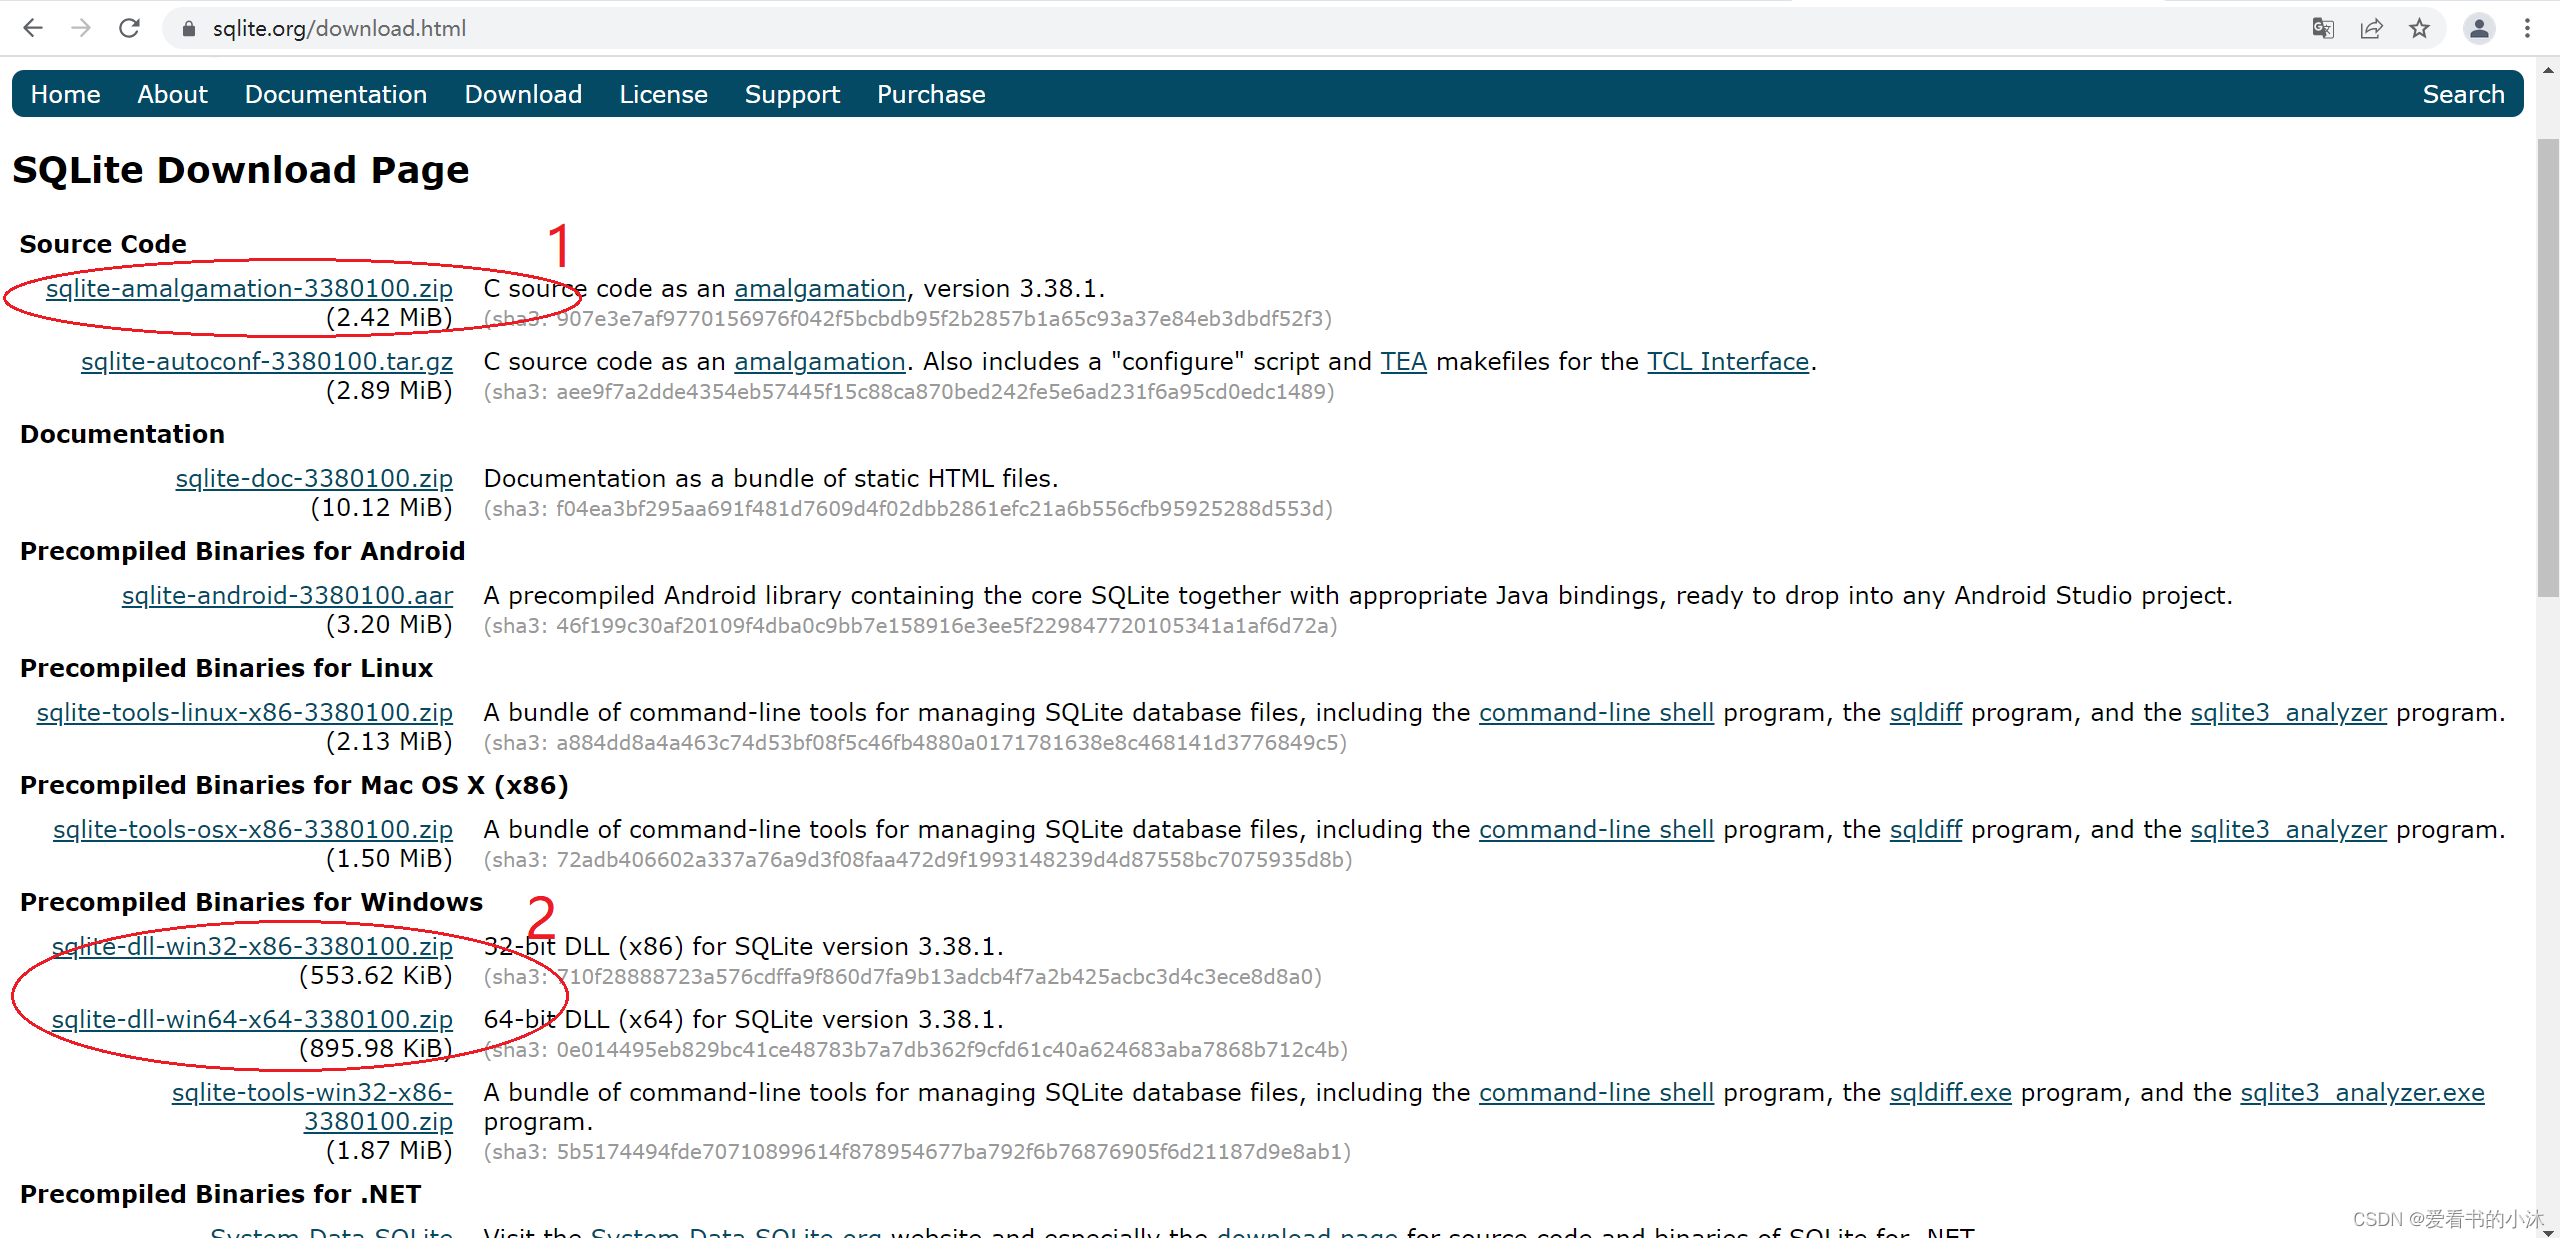Screen dimensions: 2560x1238
Task: Download sqlite-tools-win32-x86-3380100.zip
Action: (x=312, y=1107)
